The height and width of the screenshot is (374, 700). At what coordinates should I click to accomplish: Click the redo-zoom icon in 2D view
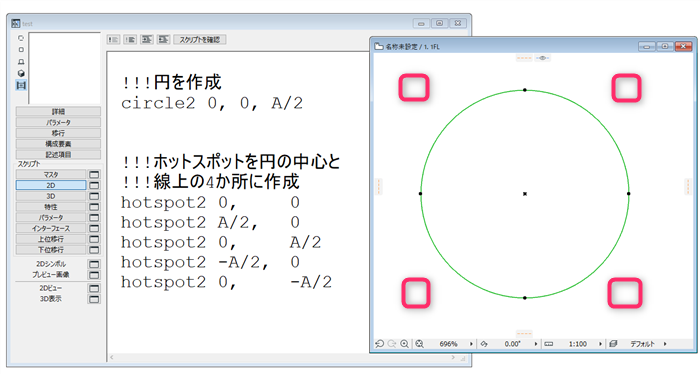392,344
